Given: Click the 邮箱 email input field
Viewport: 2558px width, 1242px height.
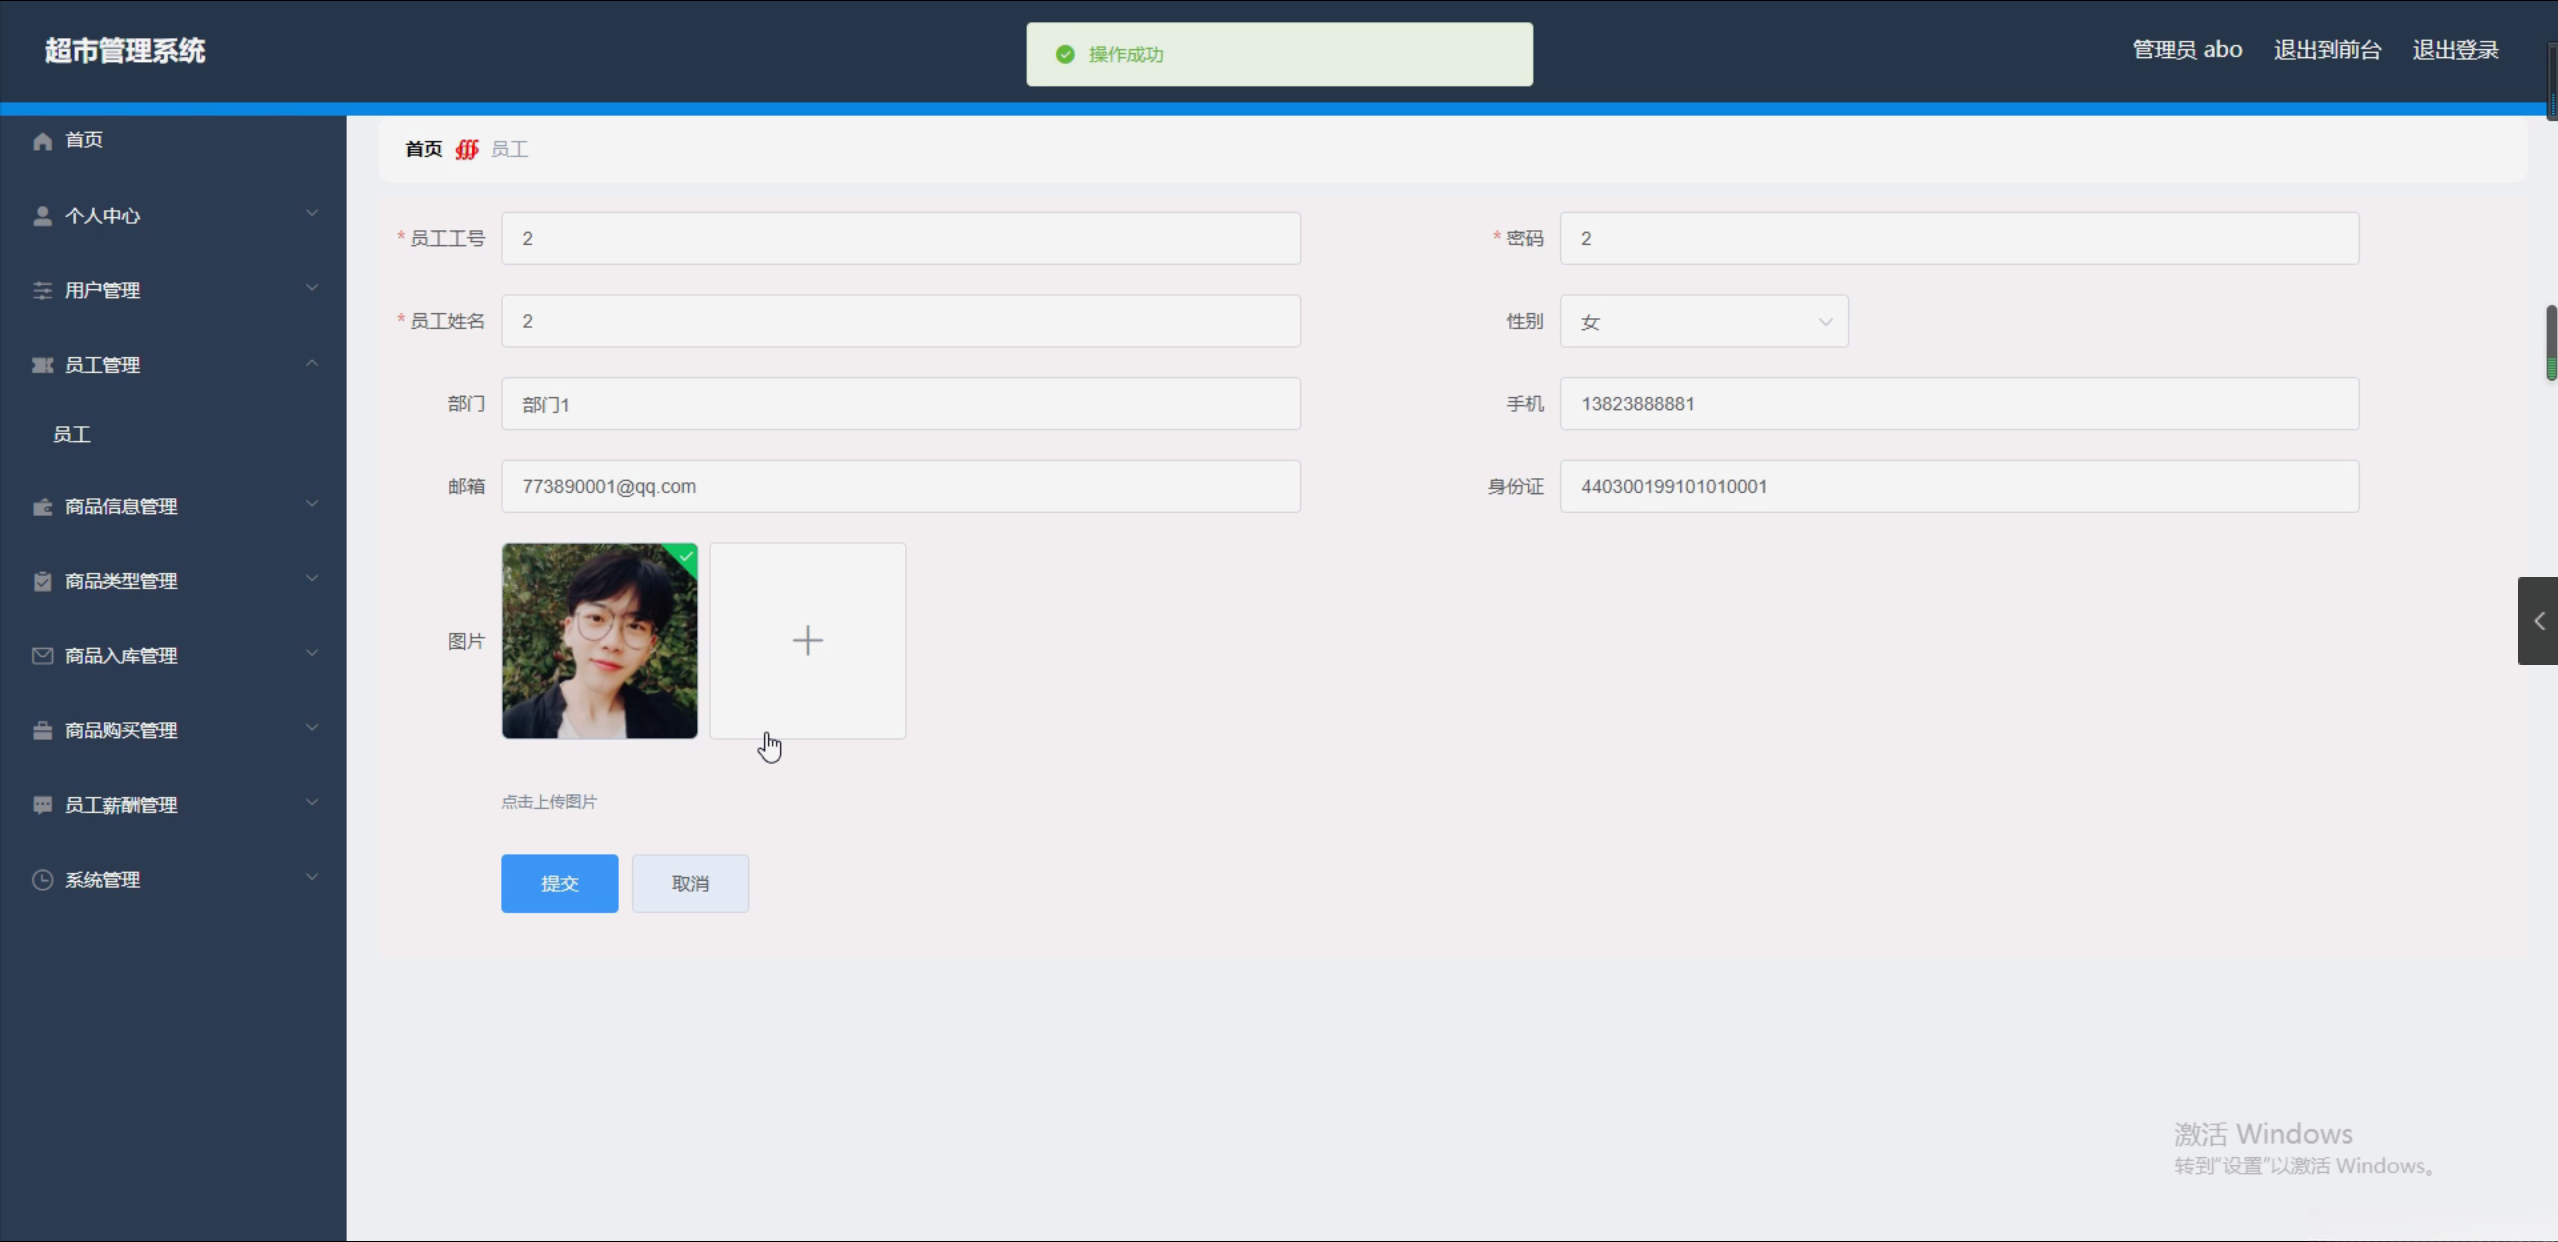Looking at the screenshot, I should 900,487.
